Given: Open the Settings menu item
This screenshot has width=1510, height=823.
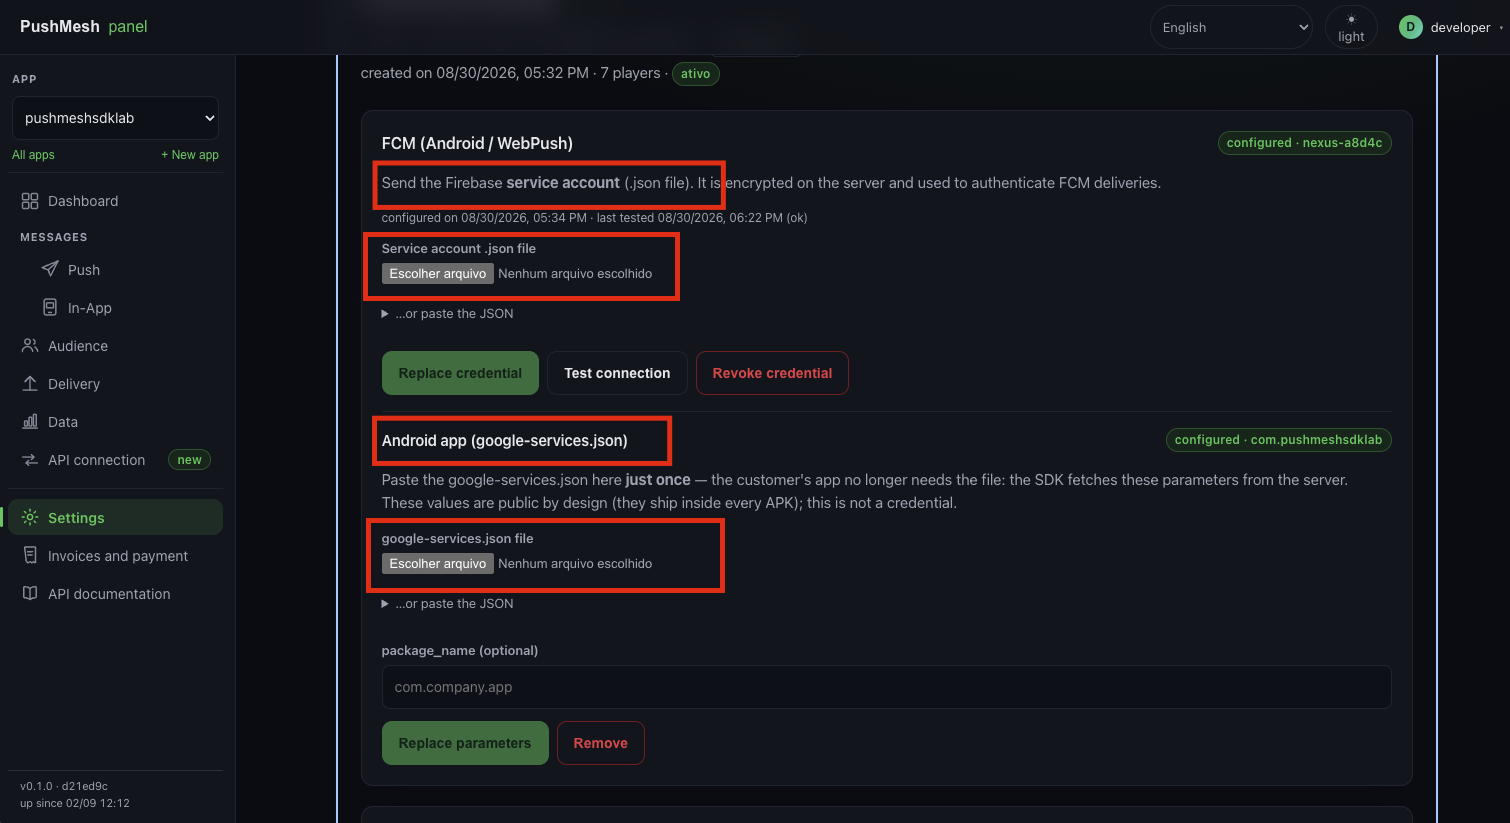Looking at the screenshot, I should [x=115, y=517].
